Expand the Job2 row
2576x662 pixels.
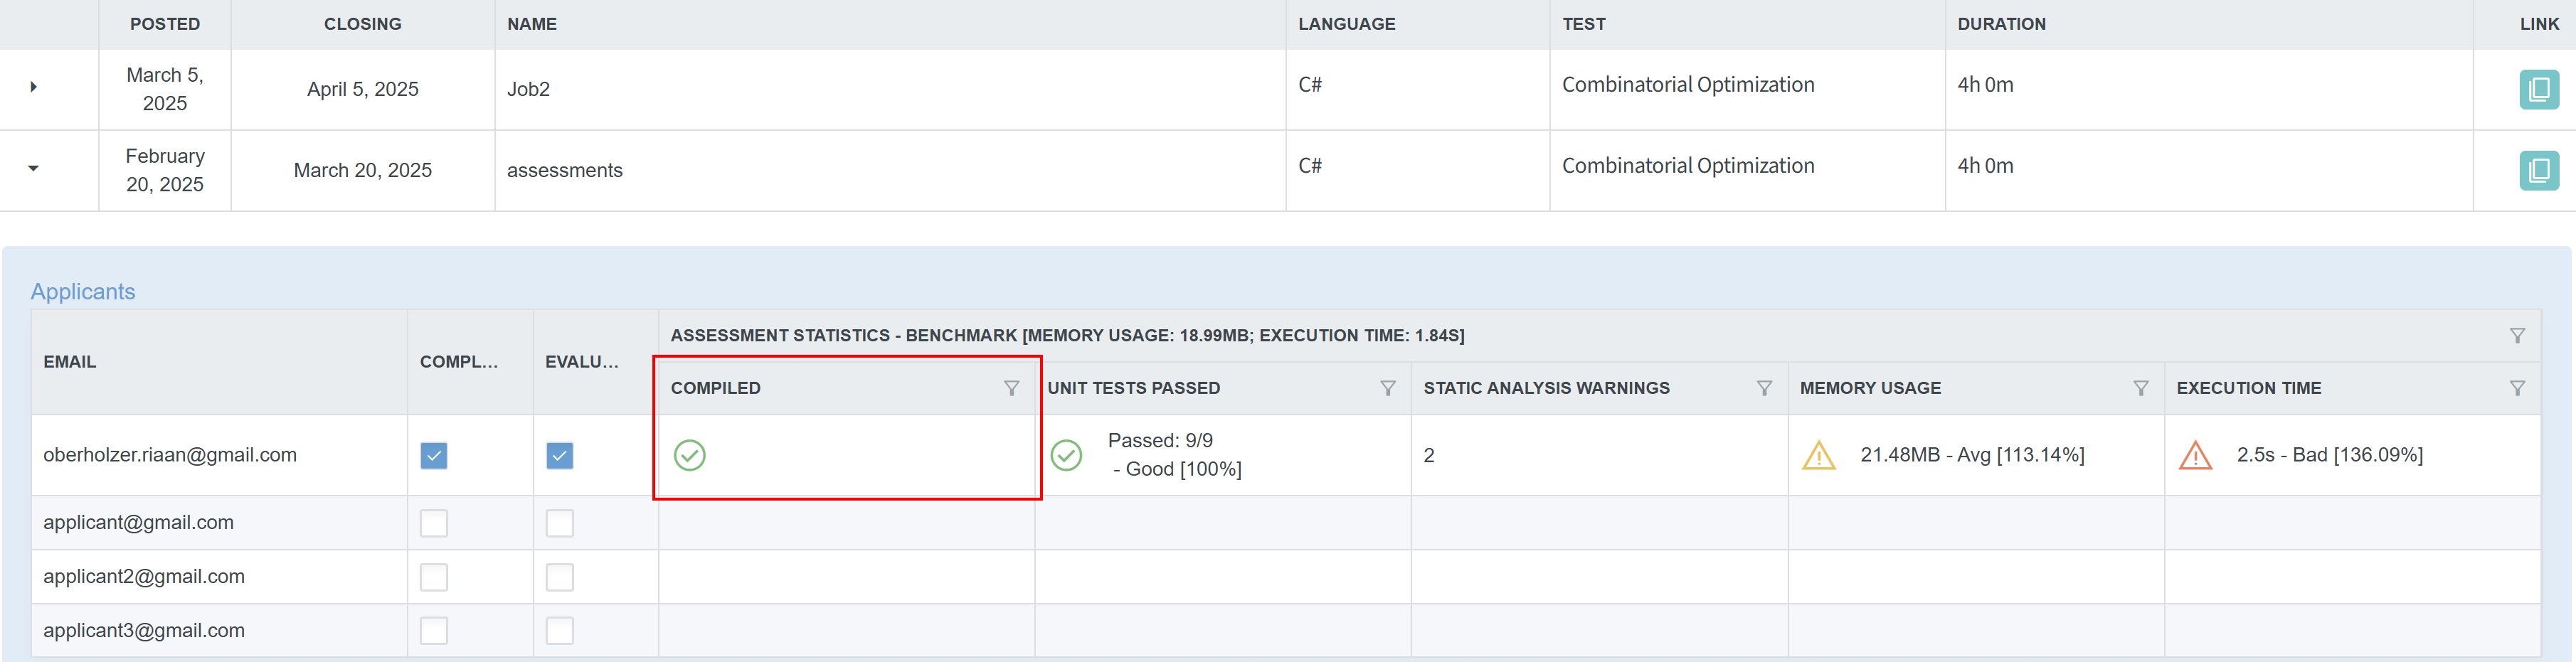click(33, 87)
